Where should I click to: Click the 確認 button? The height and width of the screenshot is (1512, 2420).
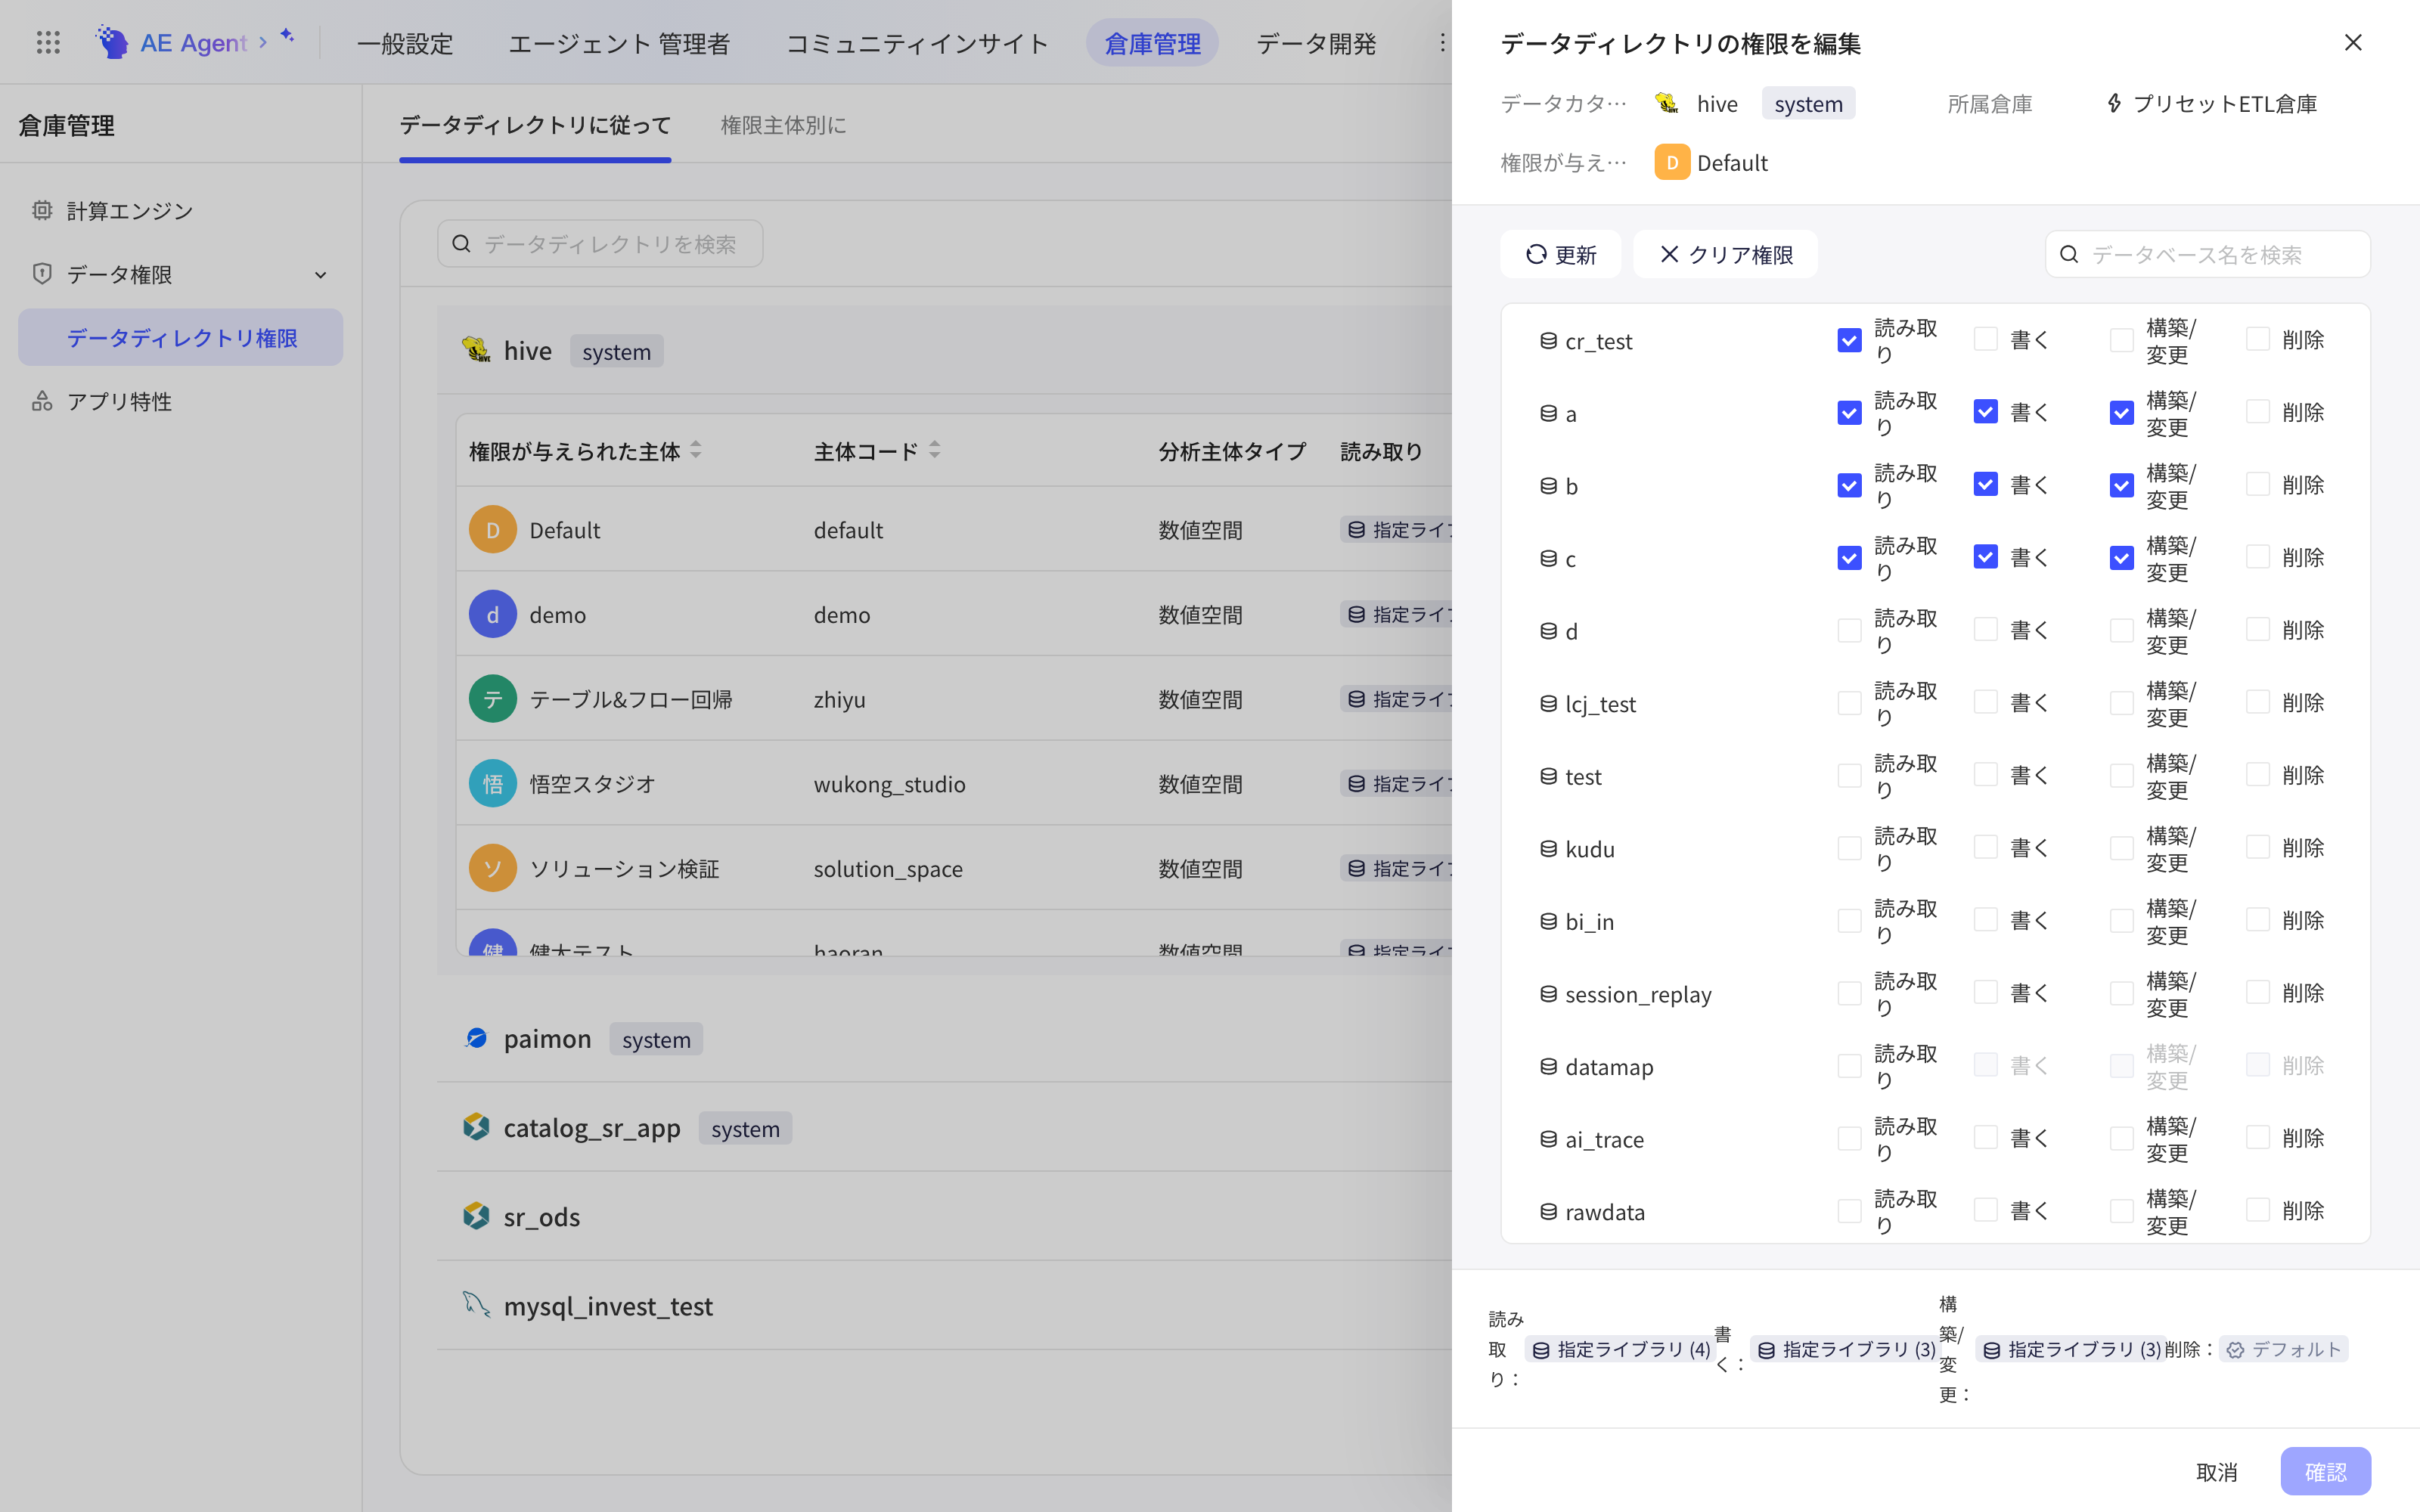tap(2325, 1471)
